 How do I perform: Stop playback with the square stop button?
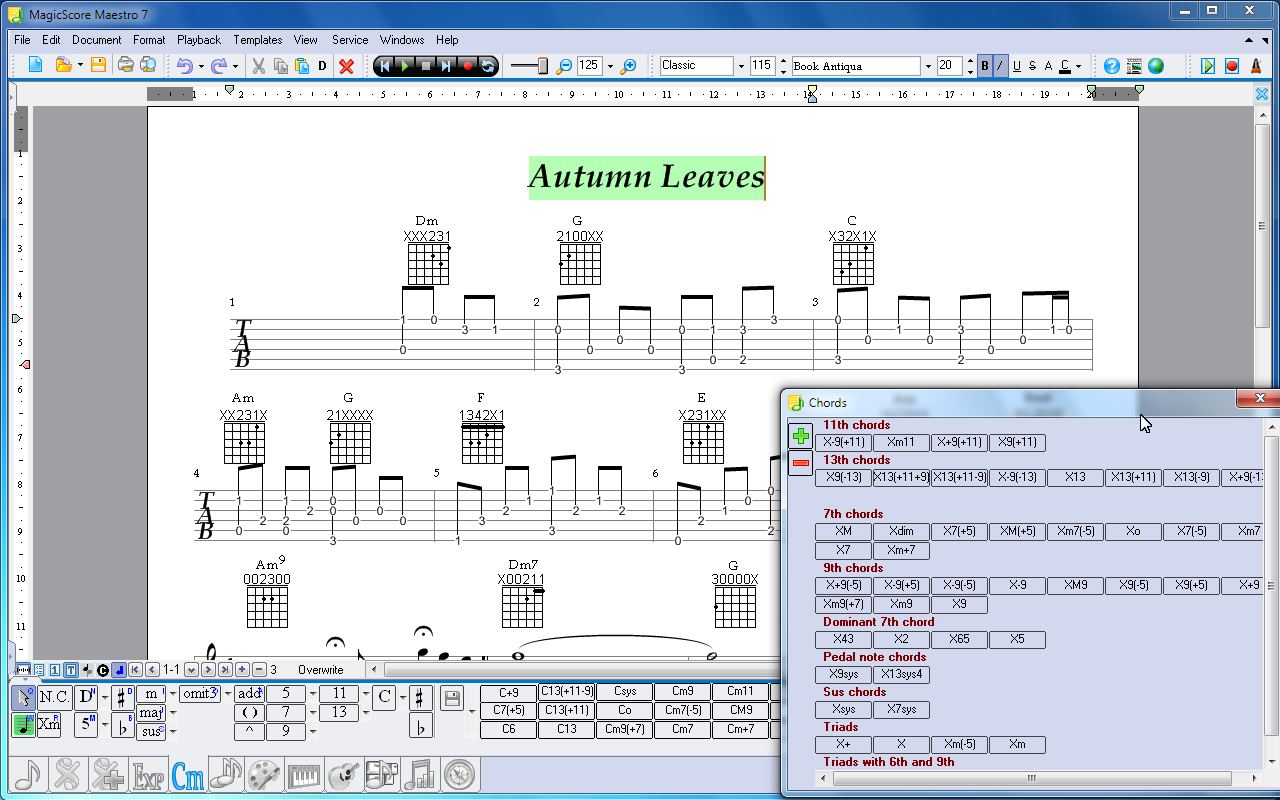425,66
